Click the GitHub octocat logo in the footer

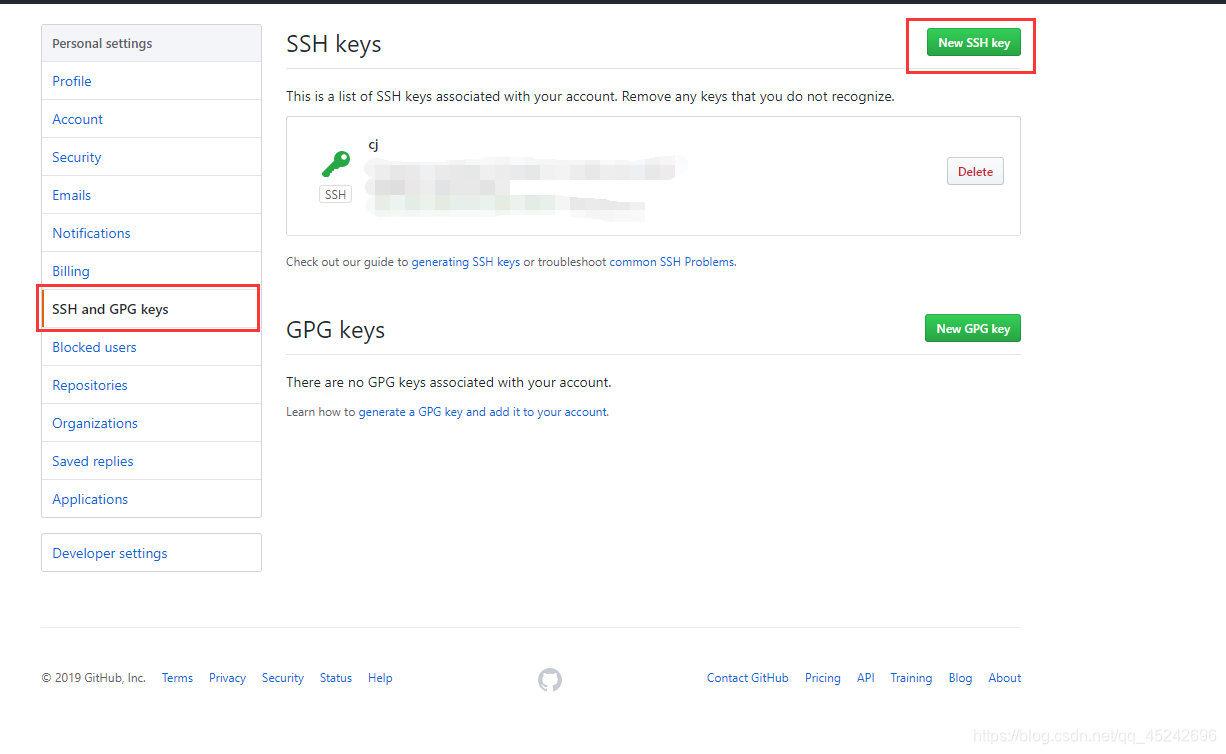tap(549, 679)
